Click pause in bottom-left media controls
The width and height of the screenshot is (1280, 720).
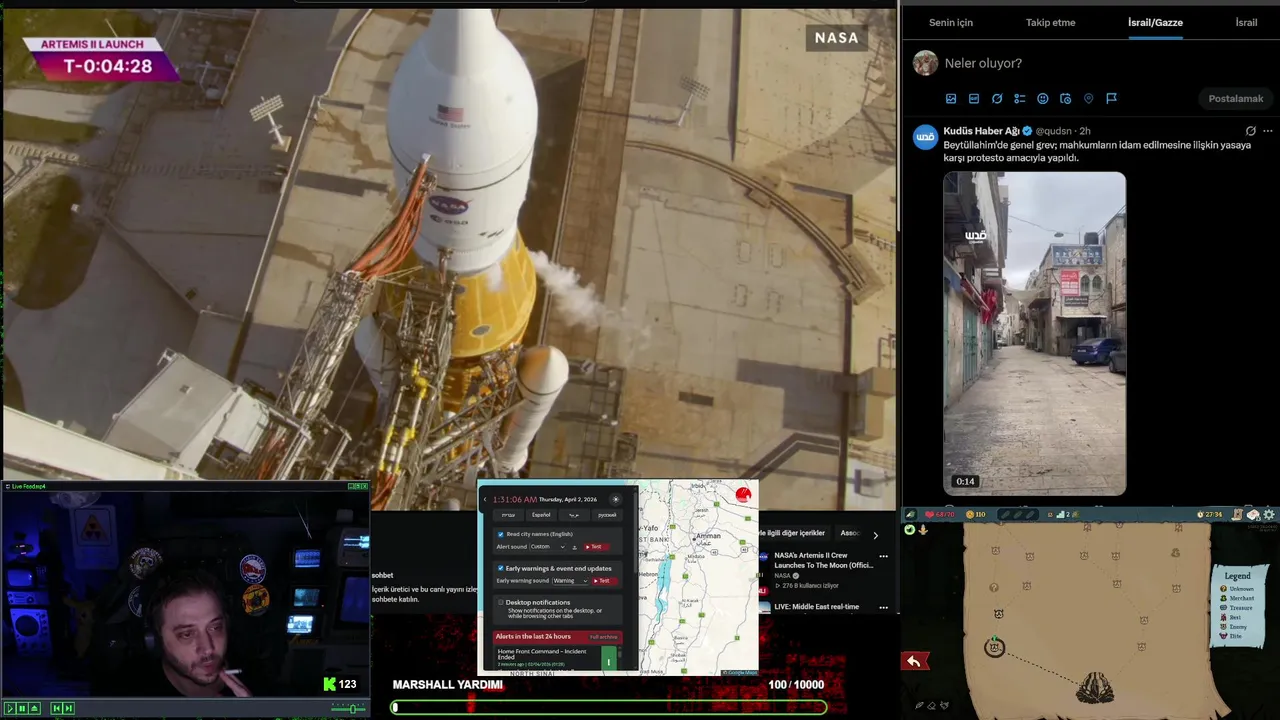tap(21, 708)
